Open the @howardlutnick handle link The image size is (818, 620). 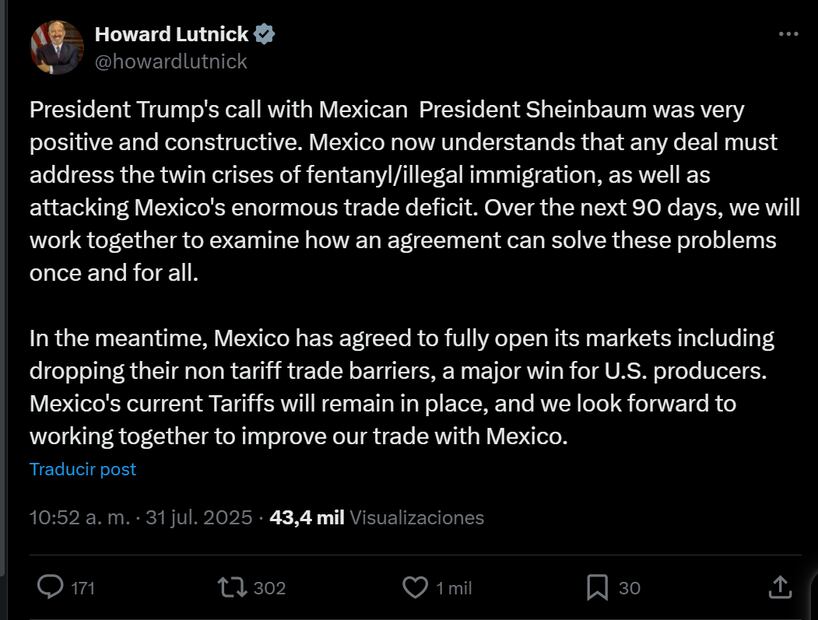coord(171,61)
